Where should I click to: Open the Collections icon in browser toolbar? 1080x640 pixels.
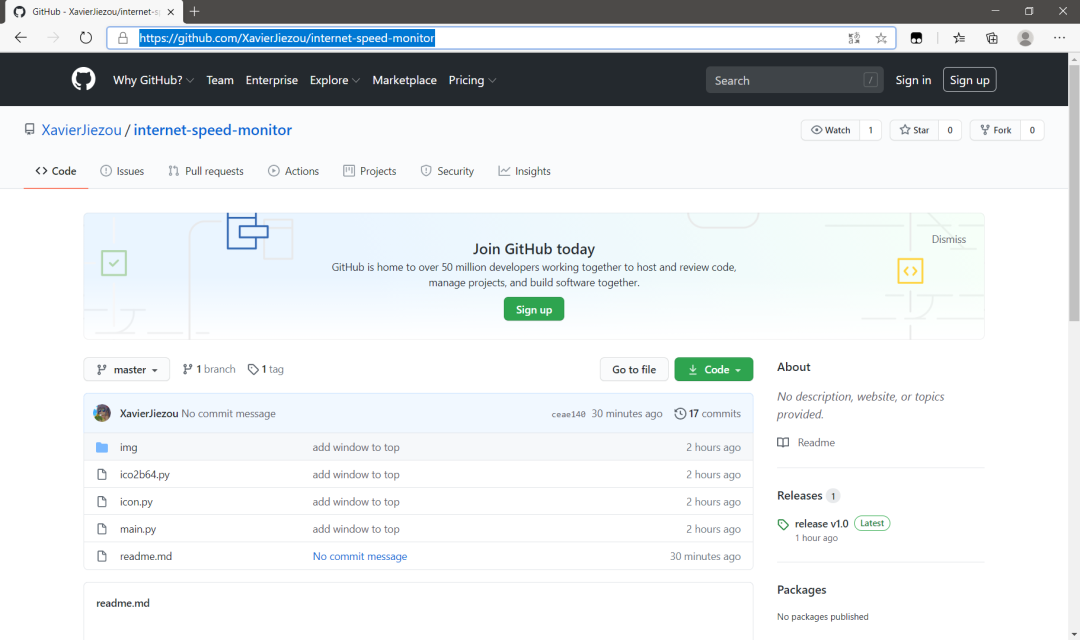pos(992,38)
